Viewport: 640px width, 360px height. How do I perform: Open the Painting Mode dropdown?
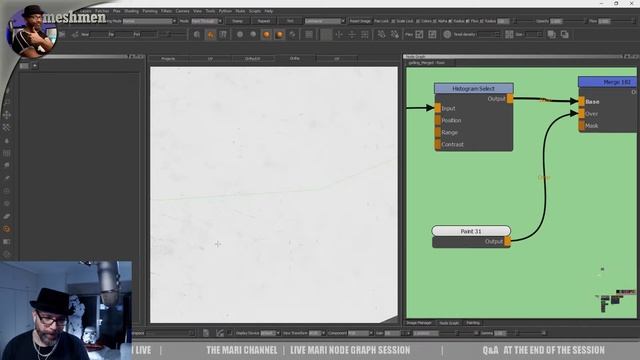coord(149,21)
